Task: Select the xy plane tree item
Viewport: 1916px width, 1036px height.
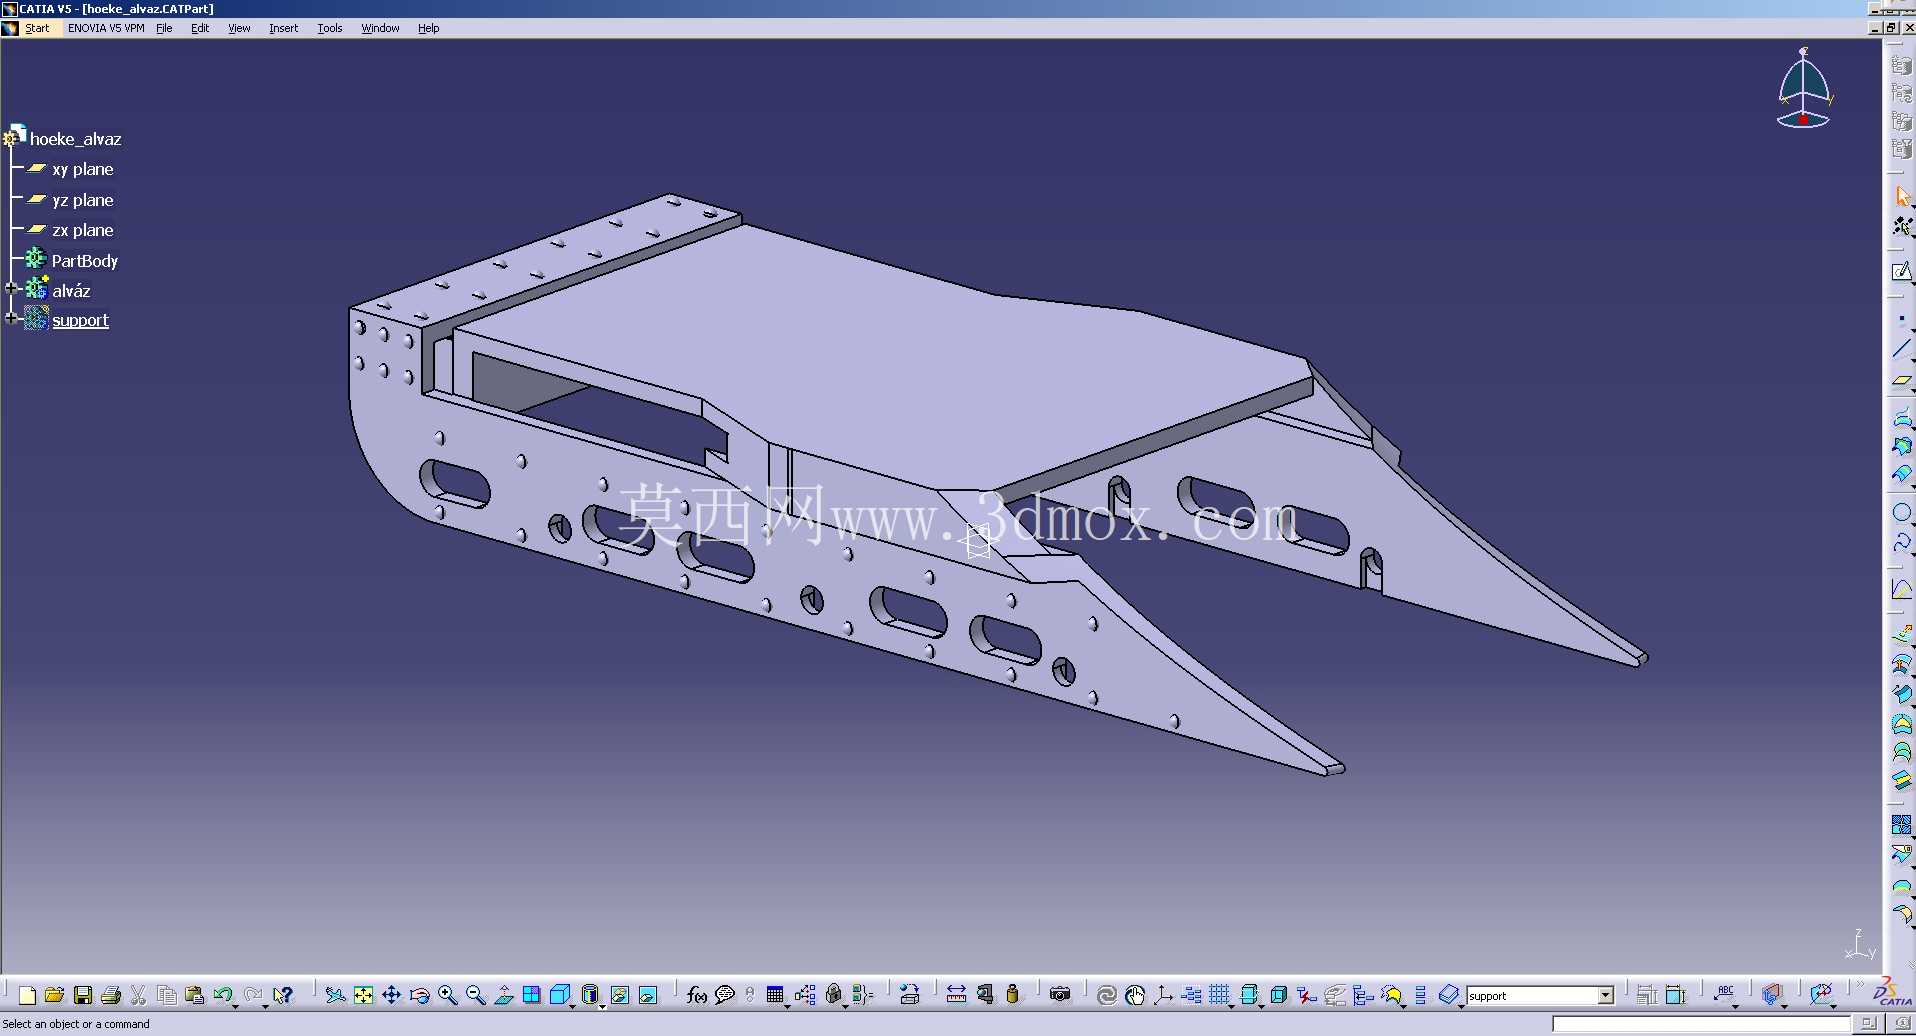Action: point(83,169)
